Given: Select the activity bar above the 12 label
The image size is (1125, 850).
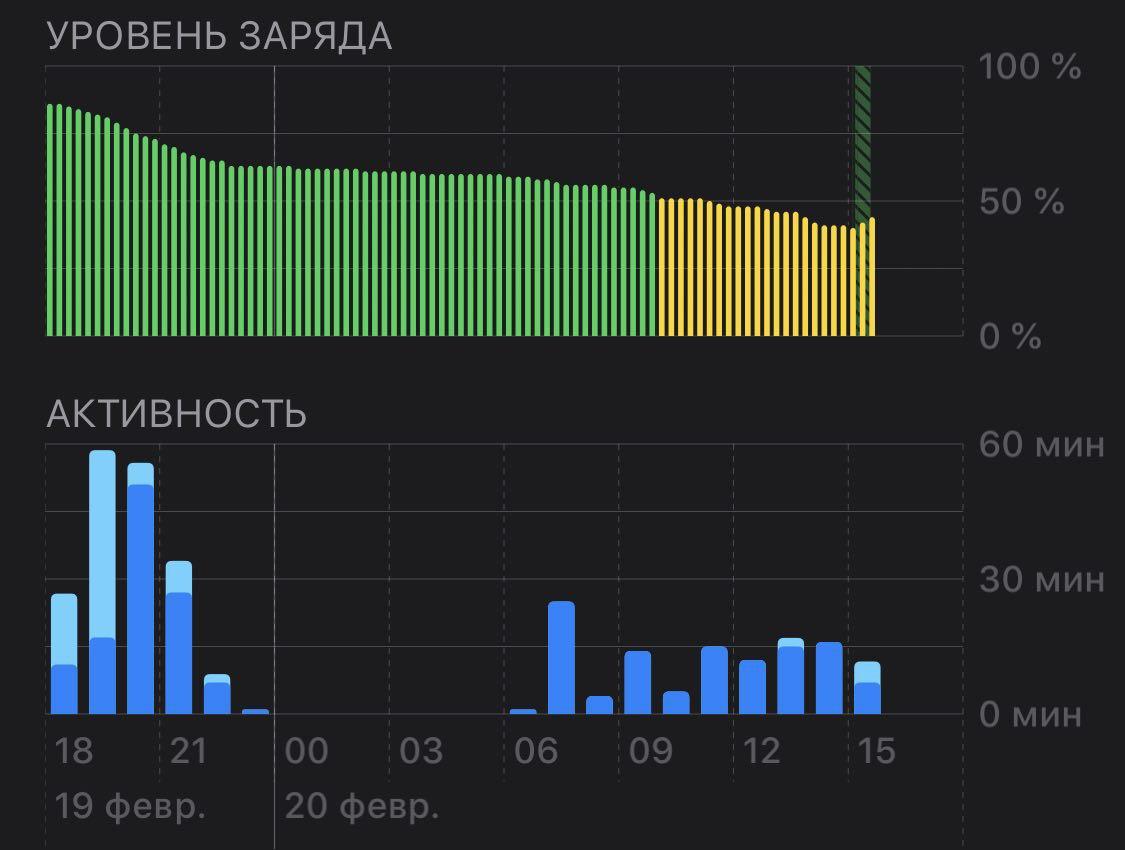Looking at the screenshot, I should [x=753, y=686].
